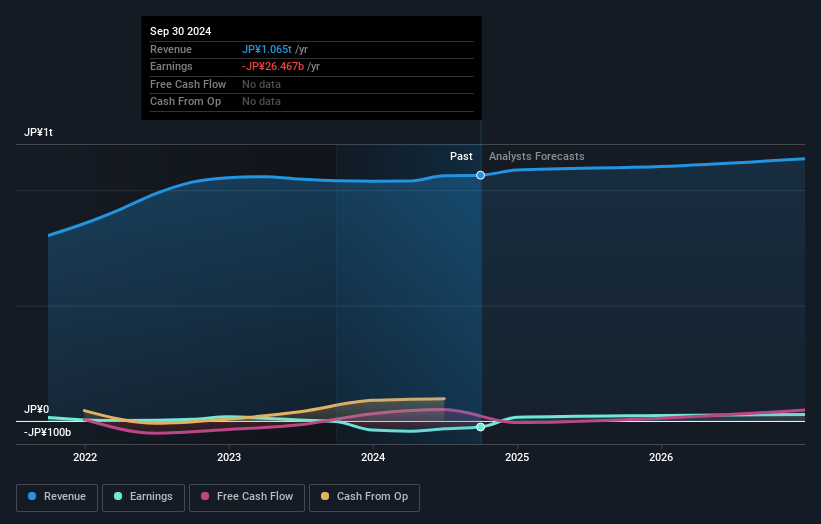The height and width of the screenshot is (524, 821).
Task: Click the Free Cash Flow No data value
Action: tap(261, 84)
